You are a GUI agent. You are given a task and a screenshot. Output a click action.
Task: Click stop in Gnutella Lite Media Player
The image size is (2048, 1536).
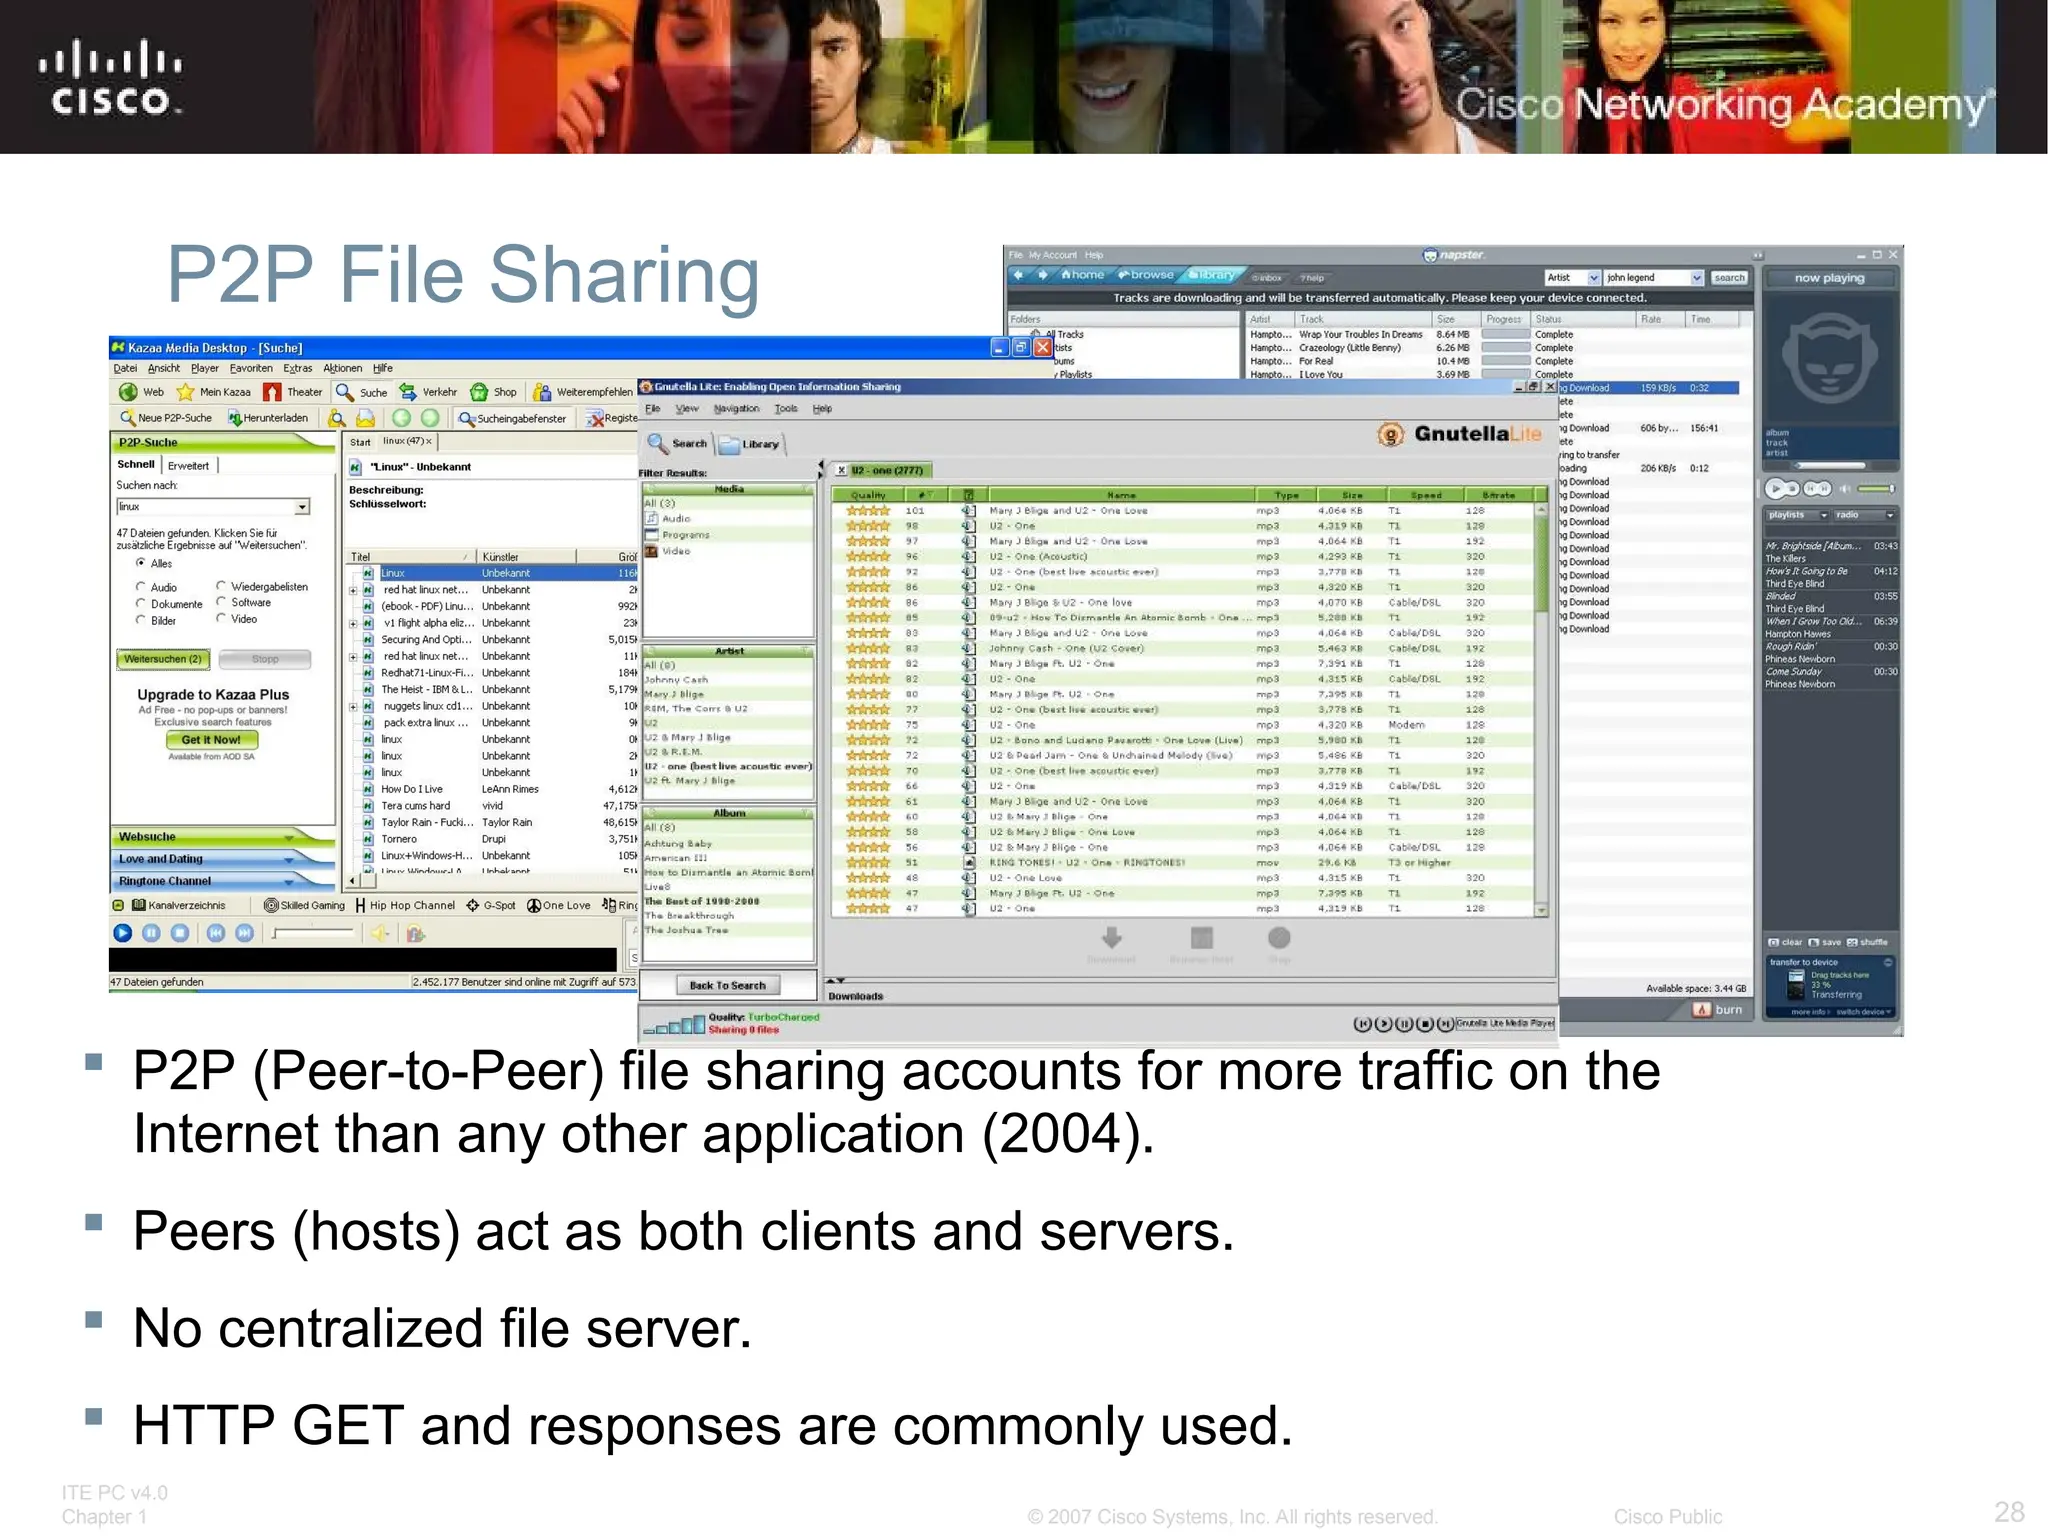tap(1425, 1024)
